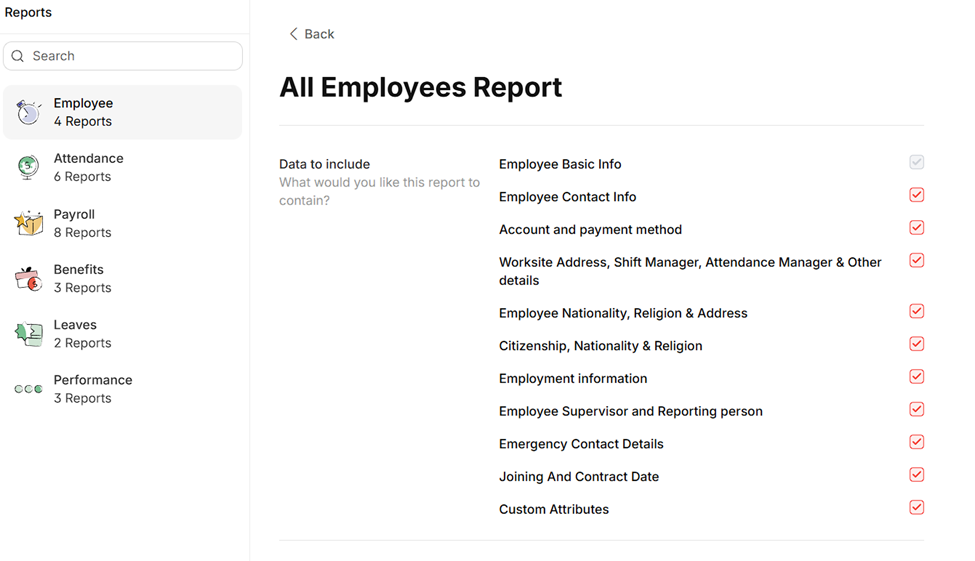Open the Employee 4 Reports category
975x561 pixels.
point(122,112)
